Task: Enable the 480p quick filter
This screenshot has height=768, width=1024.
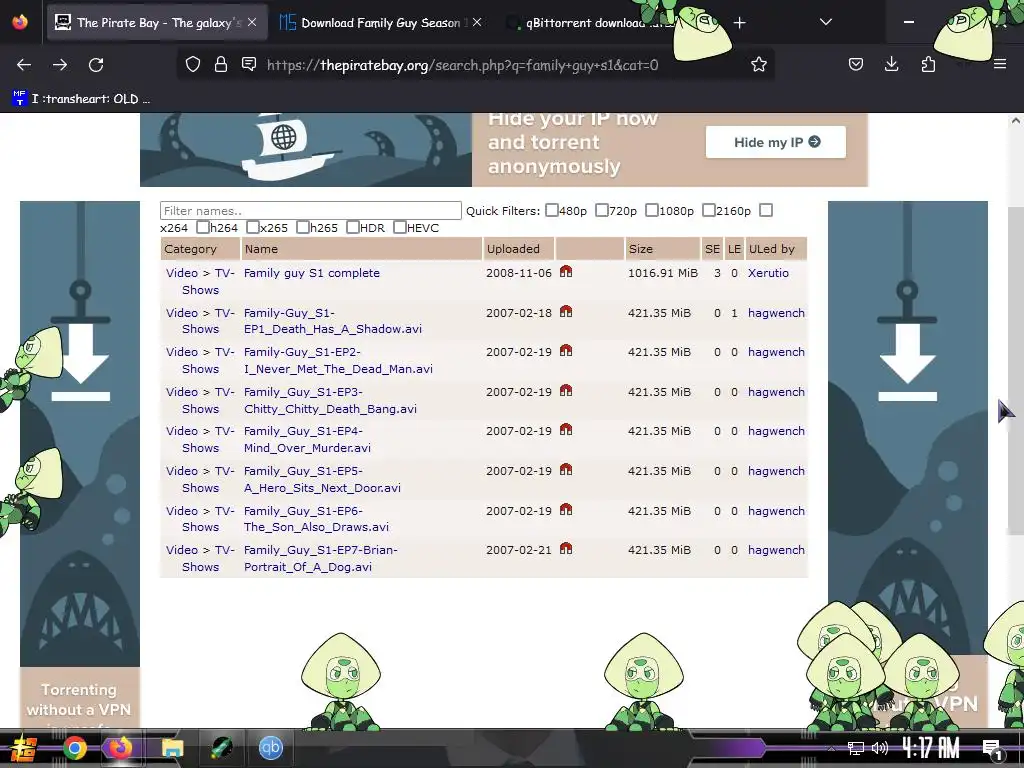Action: 552,210
